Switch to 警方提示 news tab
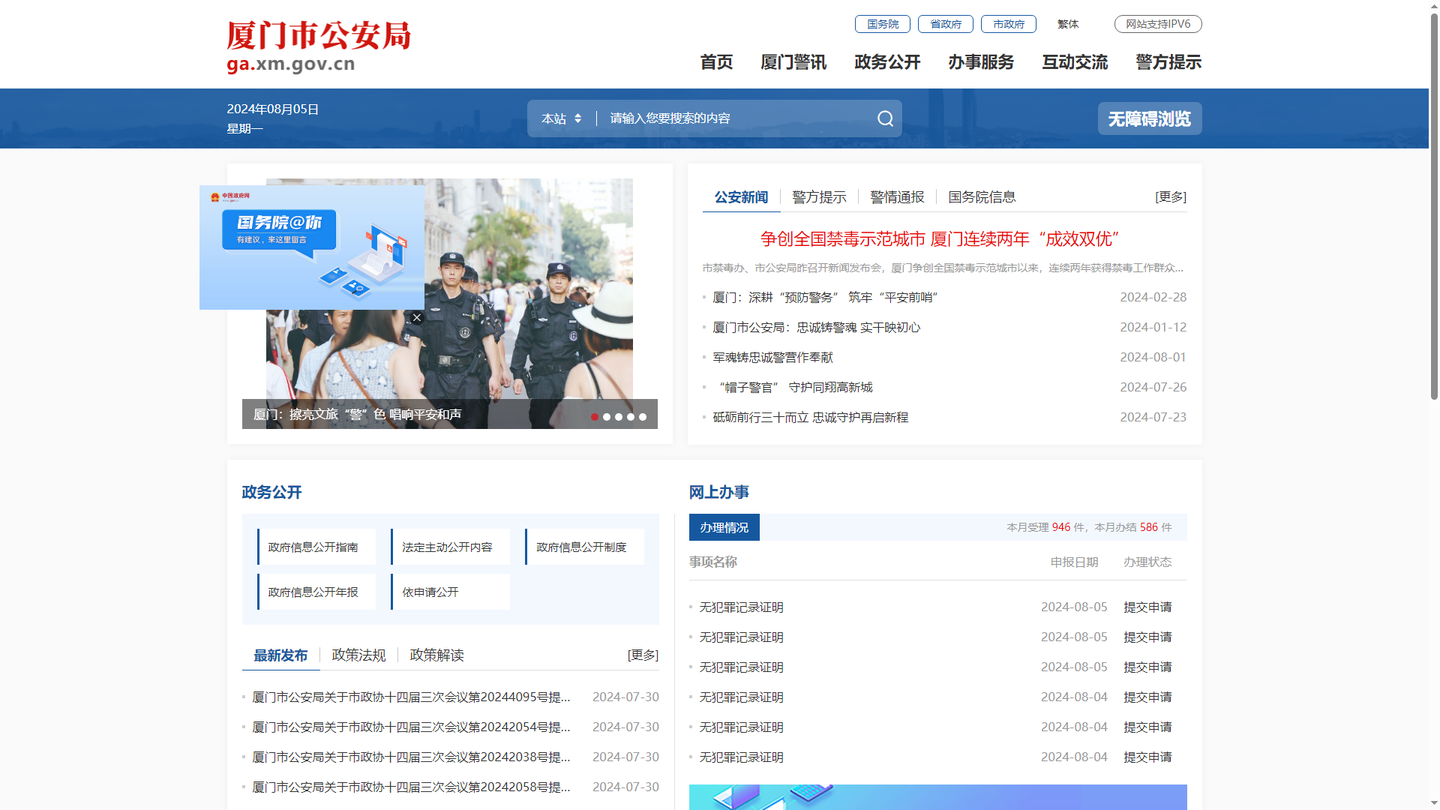The width and height of the screenshot is (1440, 810). point(819,197)
